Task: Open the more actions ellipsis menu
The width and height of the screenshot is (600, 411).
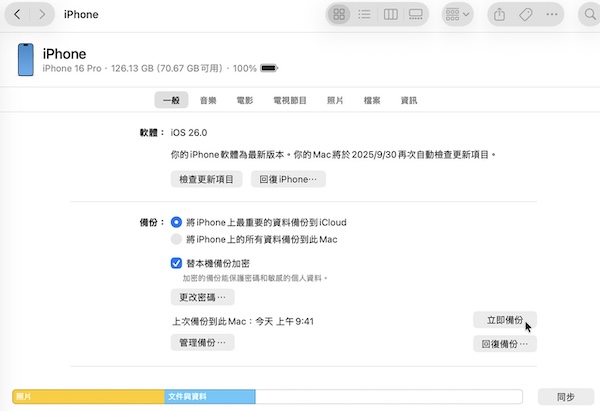Action: (552, 15)
